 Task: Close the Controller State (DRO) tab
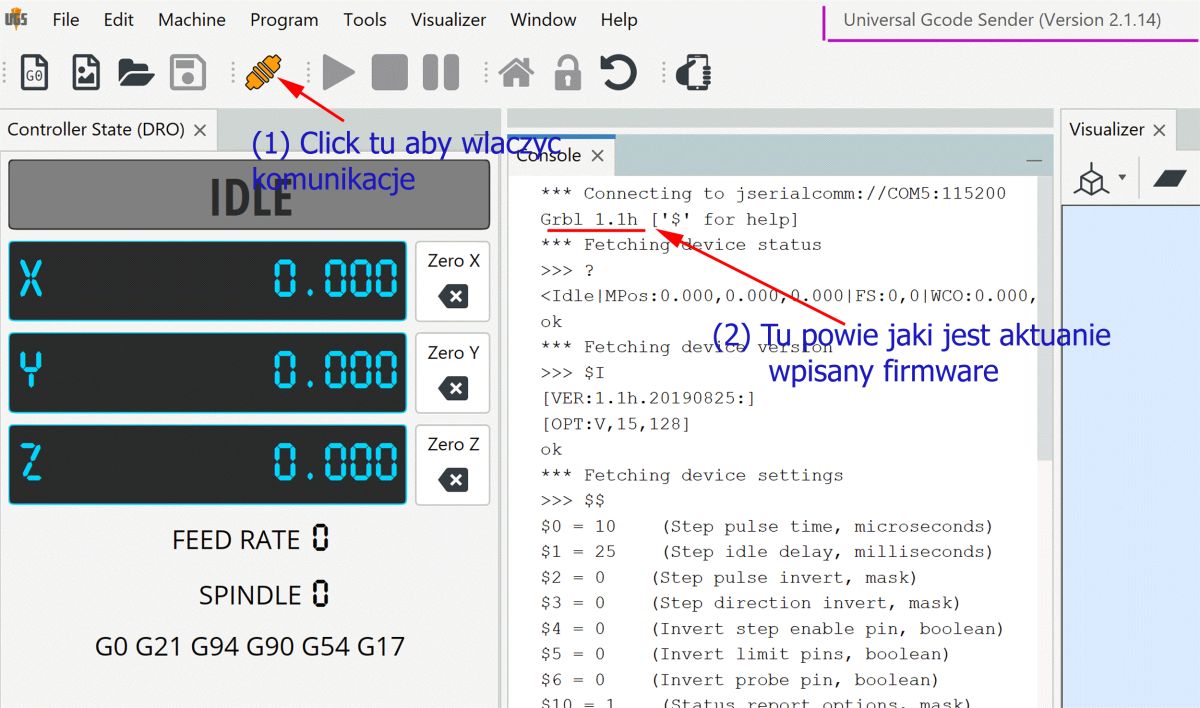tap(200, 130)
